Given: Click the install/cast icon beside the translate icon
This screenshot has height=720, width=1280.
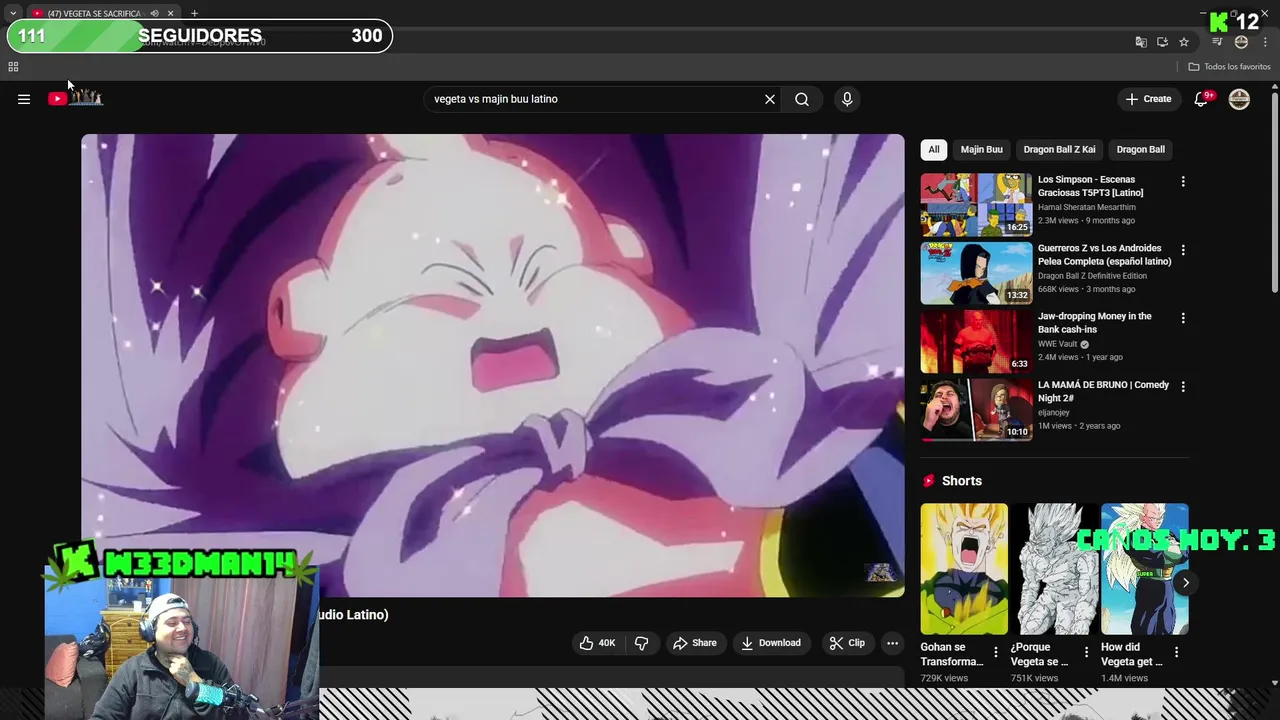Looking at the screenshot, I should pyautogui.click(x=1162, y=42).
